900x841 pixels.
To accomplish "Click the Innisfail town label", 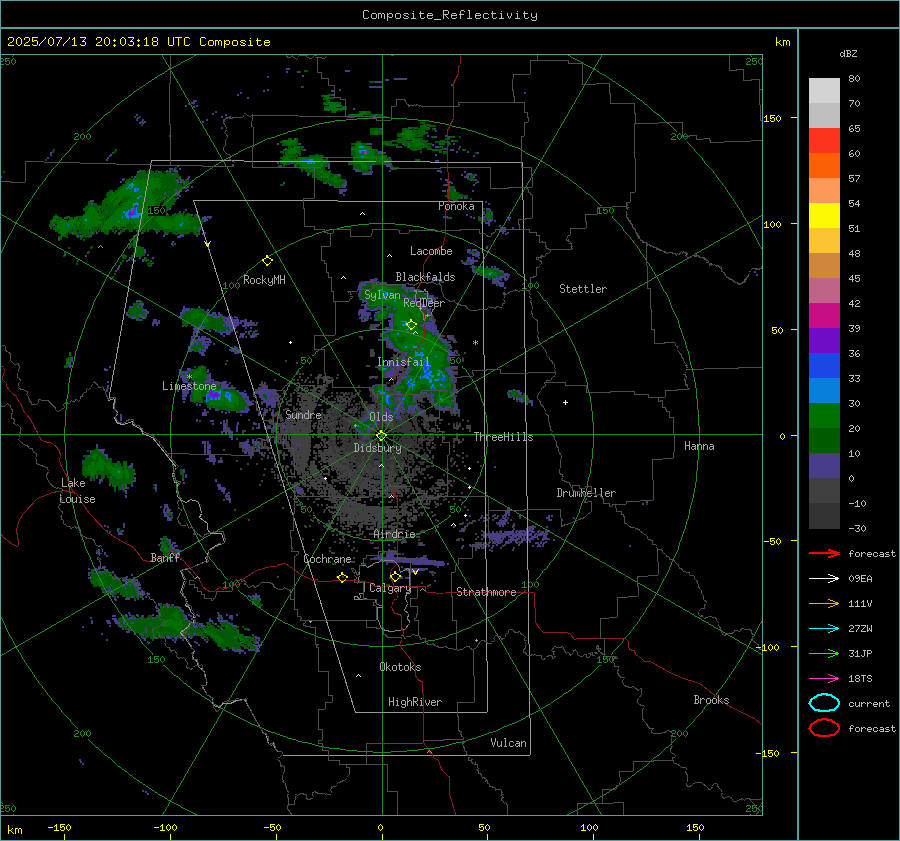I will tap(403, 362).
